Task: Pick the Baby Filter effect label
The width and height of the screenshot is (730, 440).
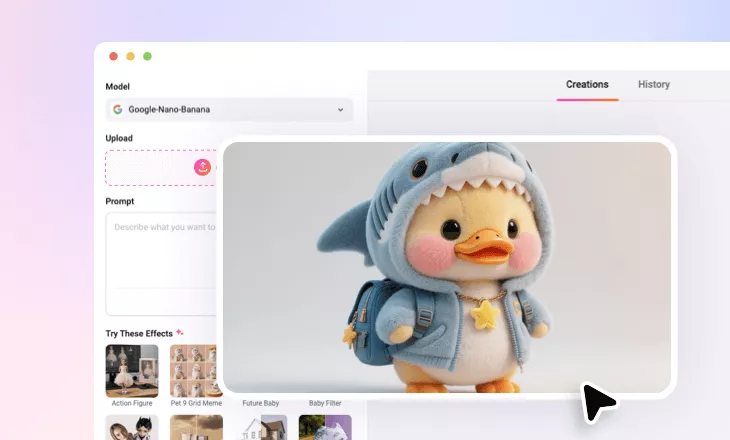Action: [324, 403]
